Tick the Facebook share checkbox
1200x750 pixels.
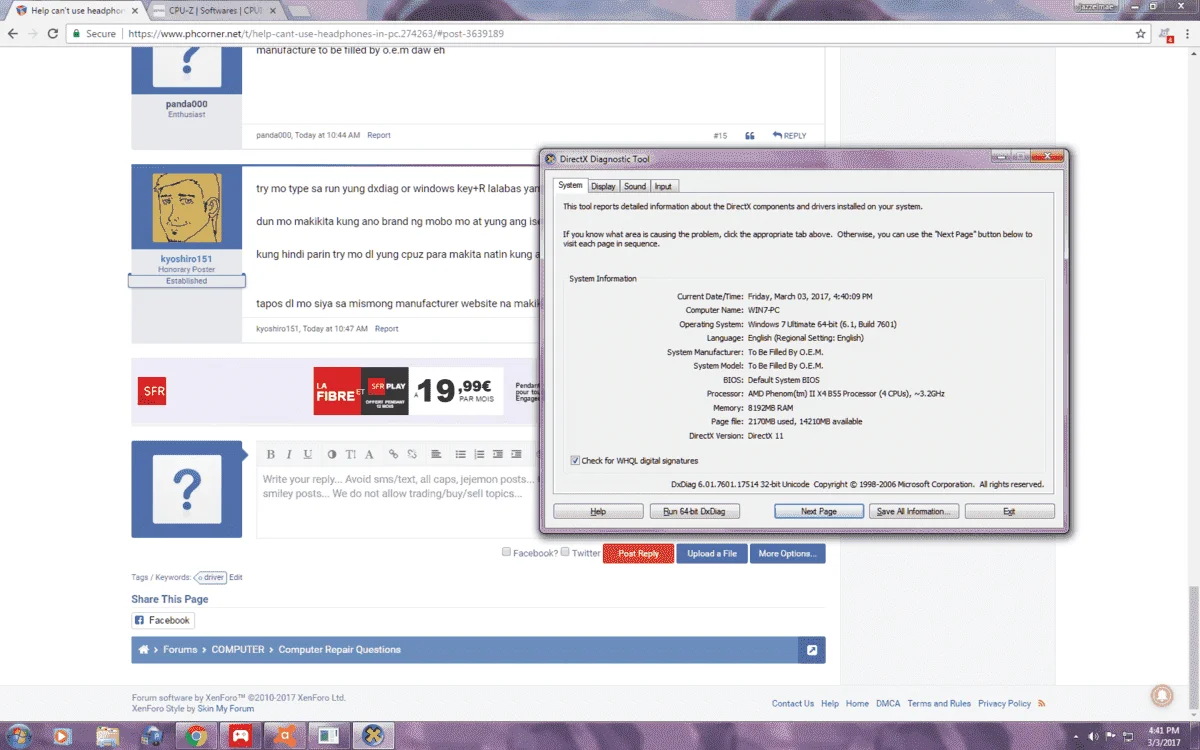pyautogui.click(x=506, y=552)
